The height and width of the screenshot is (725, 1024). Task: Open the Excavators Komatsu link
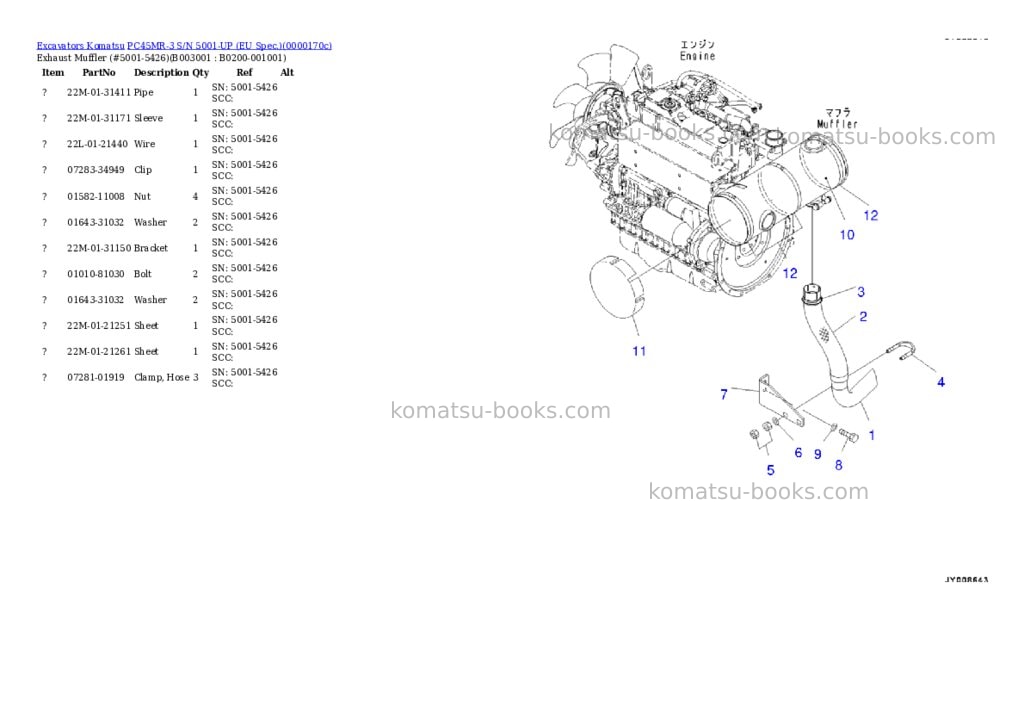80,46
